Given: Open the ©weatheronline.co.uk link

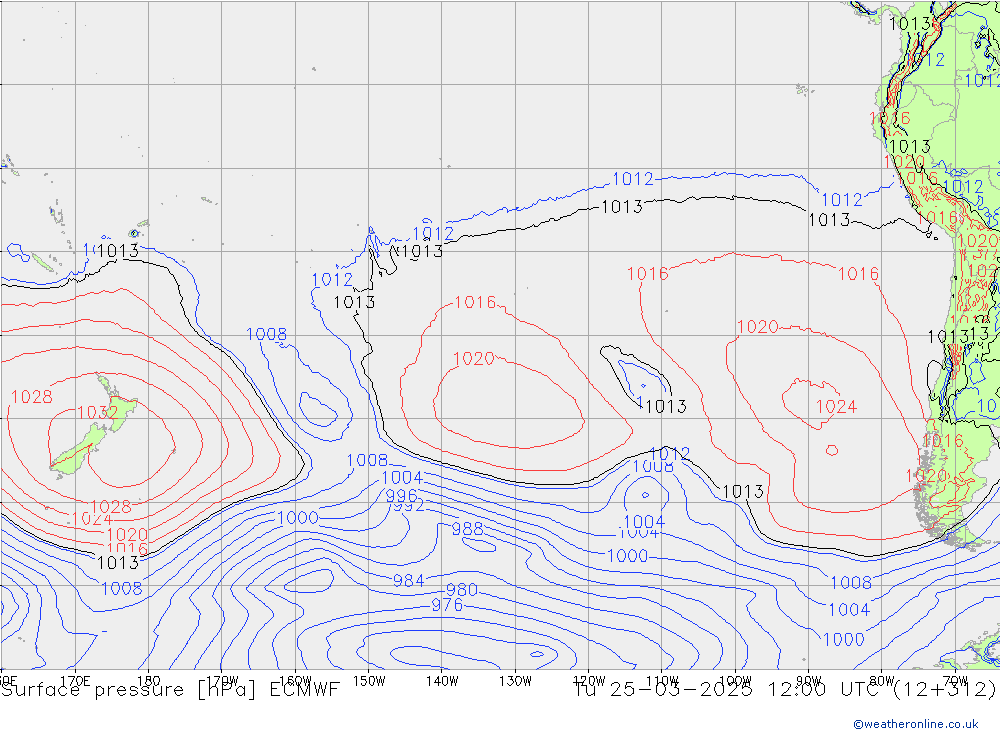Looking at the screenshot, I should click(916, 724).
